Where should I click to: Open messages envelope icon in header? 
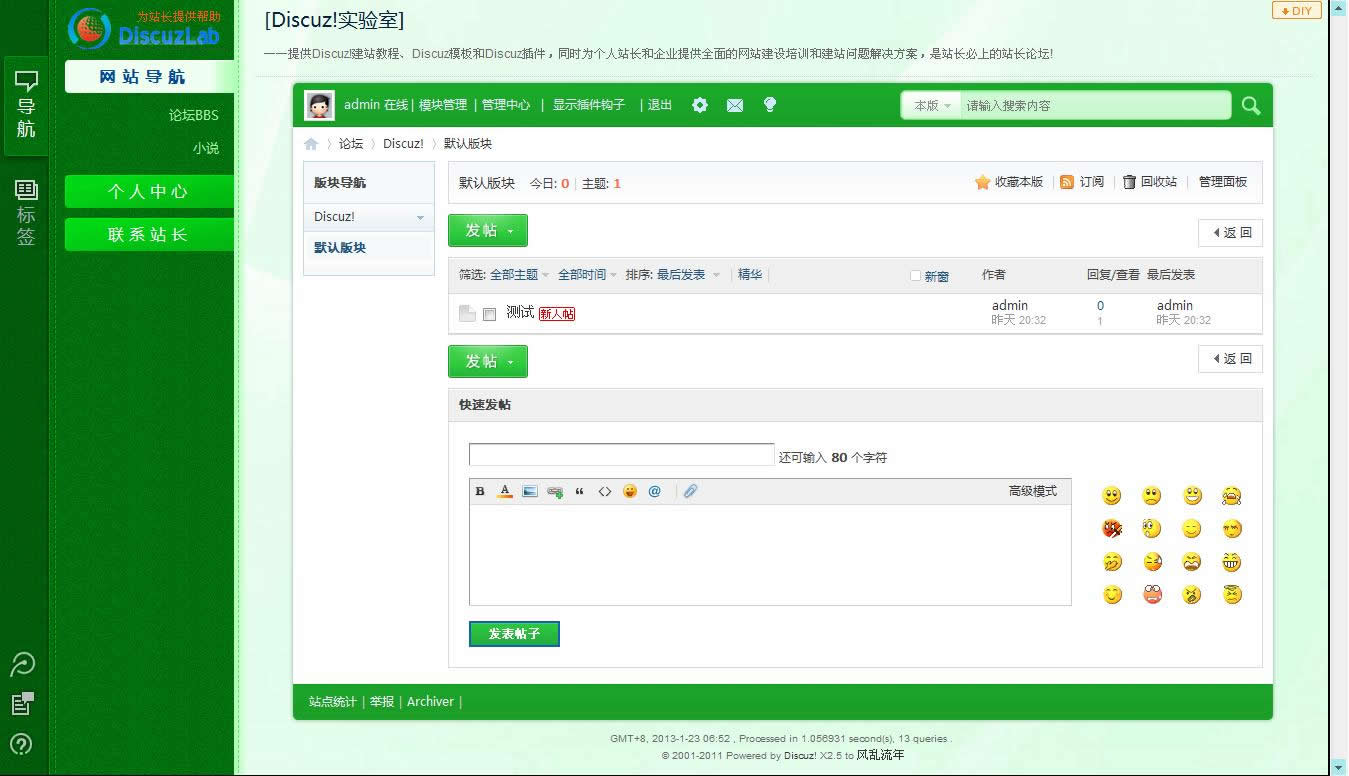735,105
